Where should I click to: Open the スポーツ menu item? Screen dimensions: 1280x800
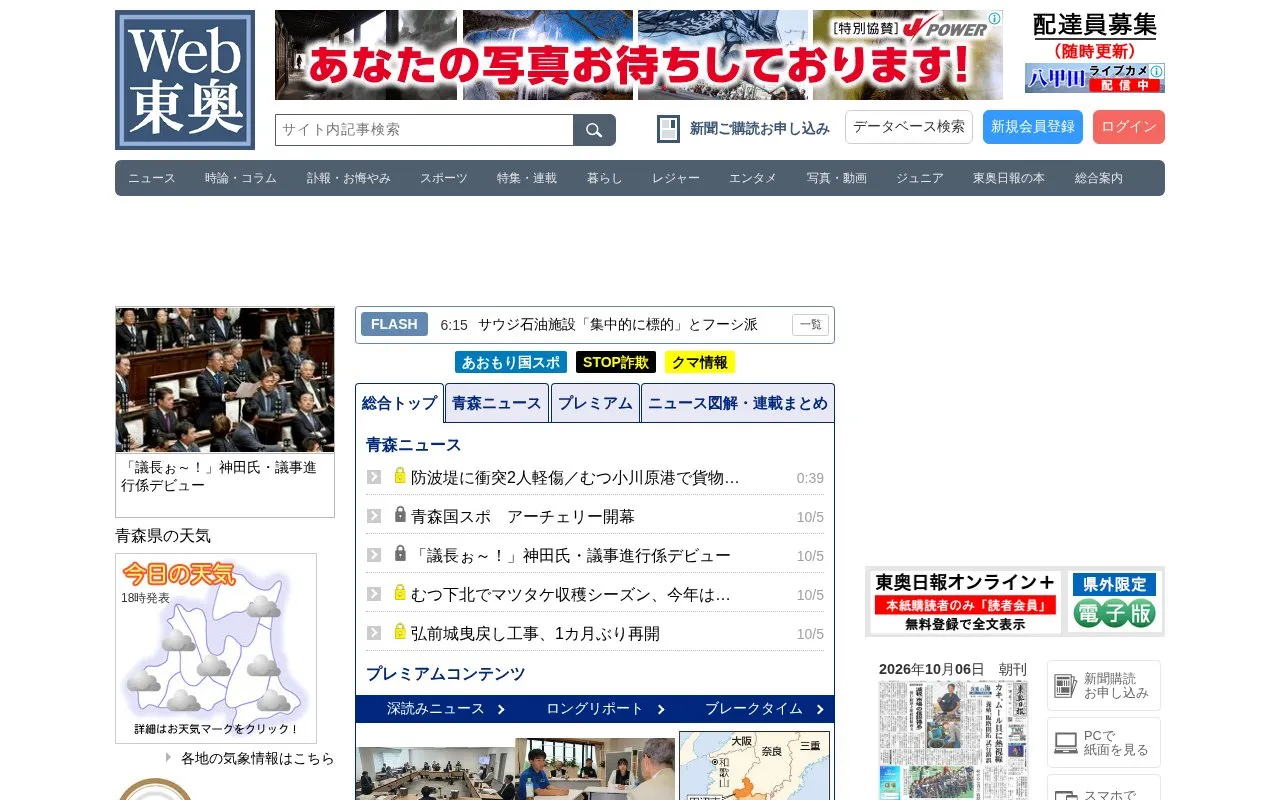[444, 178]
